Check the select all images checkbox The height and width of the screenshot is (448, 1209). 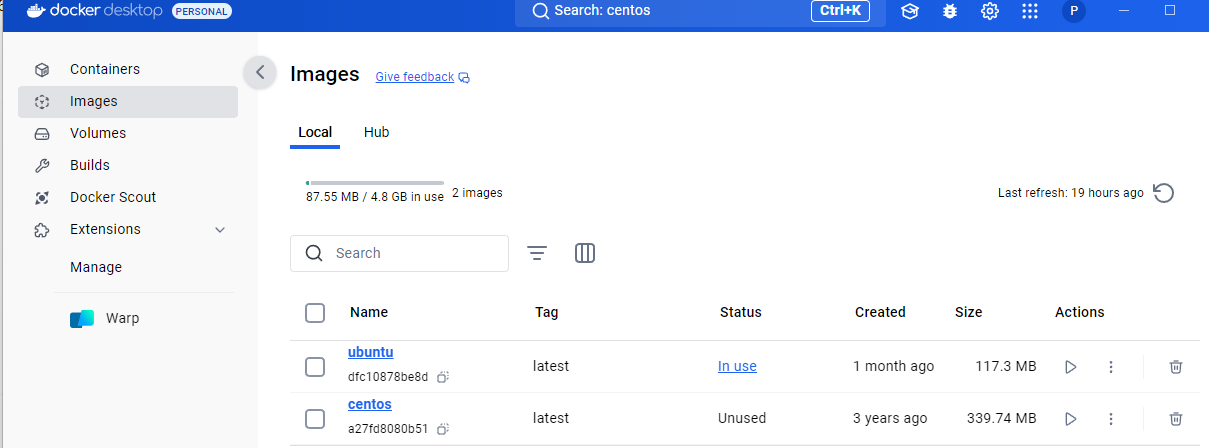tap(315, 313)
